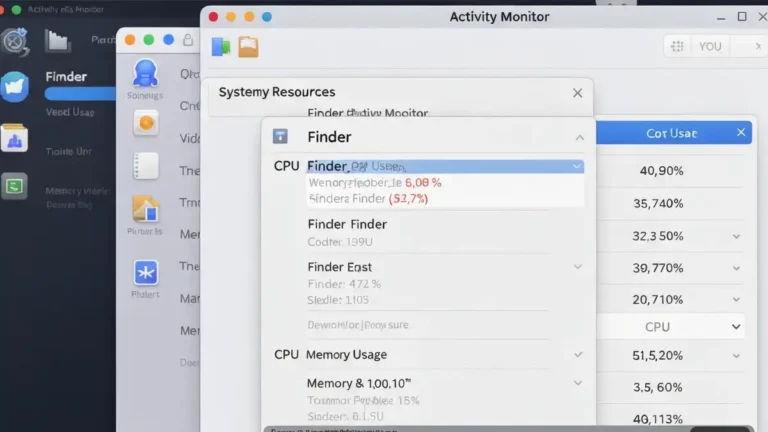The image size is (768, 432).
Task: Open the Soineiligs blue person icon
Action: pos(145,73)
